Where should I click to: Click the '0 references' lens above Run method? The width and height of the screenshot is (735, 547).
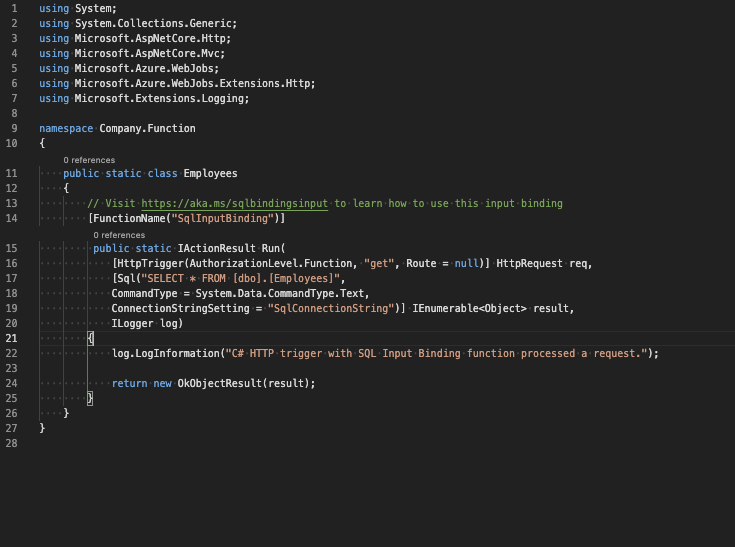click(x=119, y=235)
